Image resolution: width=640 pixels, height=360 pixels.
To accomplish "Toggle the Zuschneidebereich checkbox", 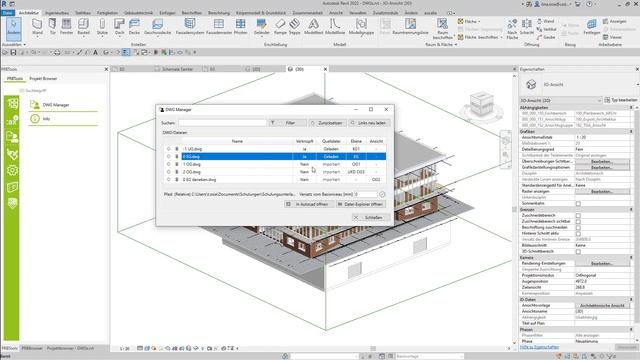I will coord(578,215).
